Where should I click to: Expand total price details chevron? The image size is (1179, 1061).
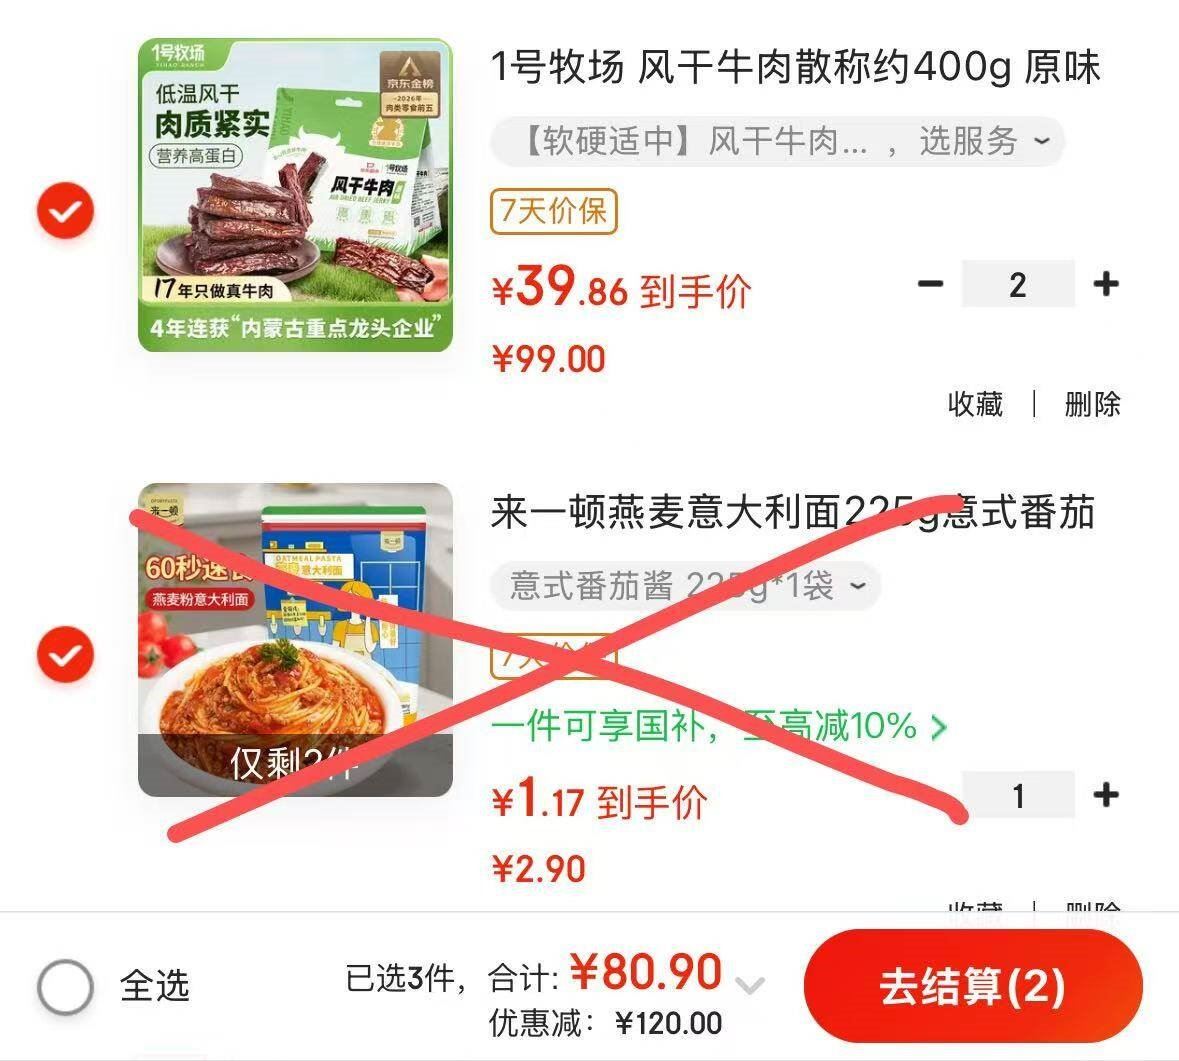coord(750,984)
